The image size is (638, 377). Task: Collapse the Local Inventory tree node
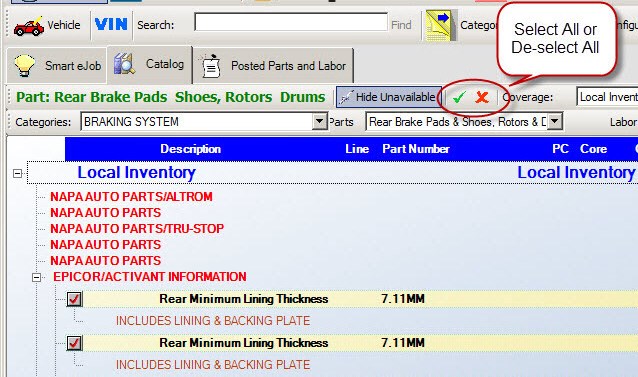click(x=17, y=174)
